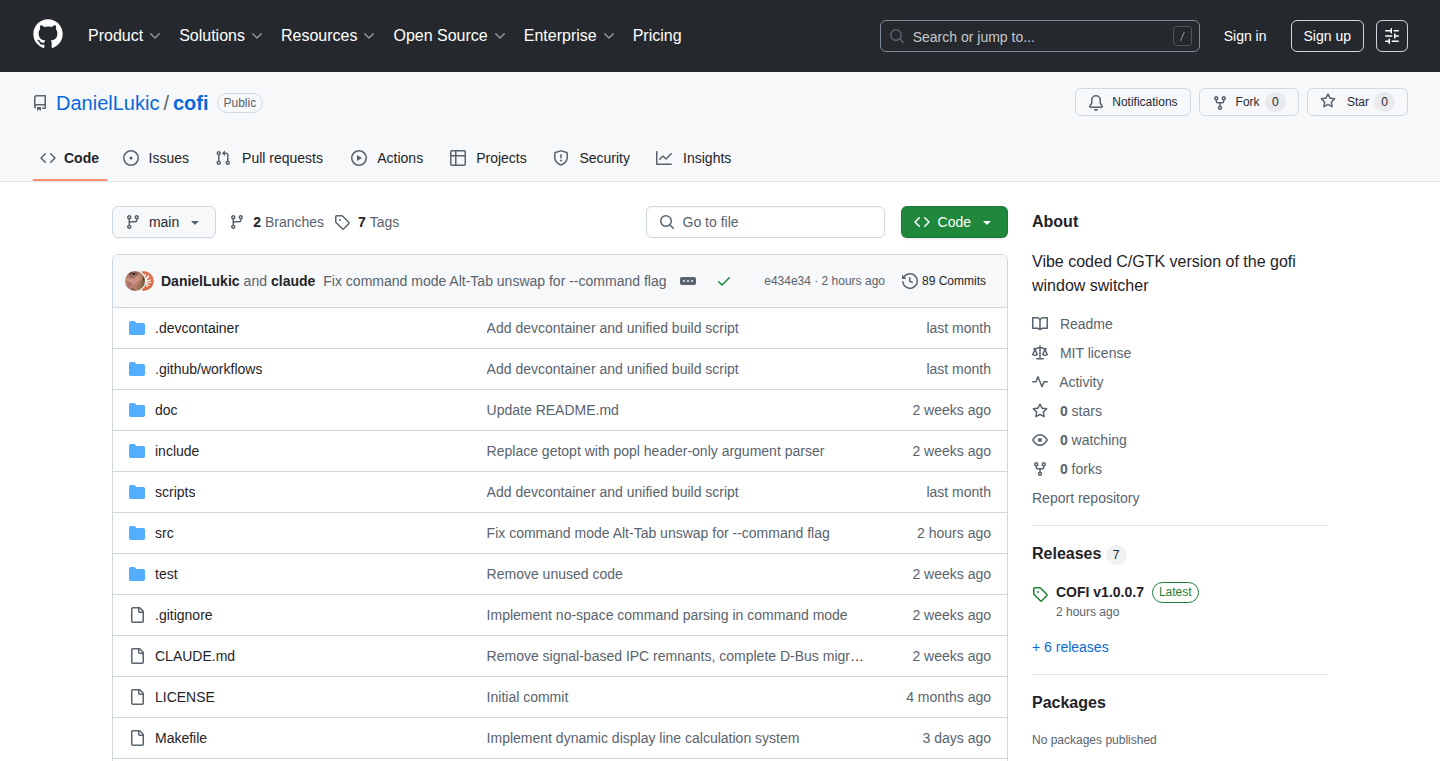Open the Security tab
The height and width of the screenshot is (761, 1440).
592,158
